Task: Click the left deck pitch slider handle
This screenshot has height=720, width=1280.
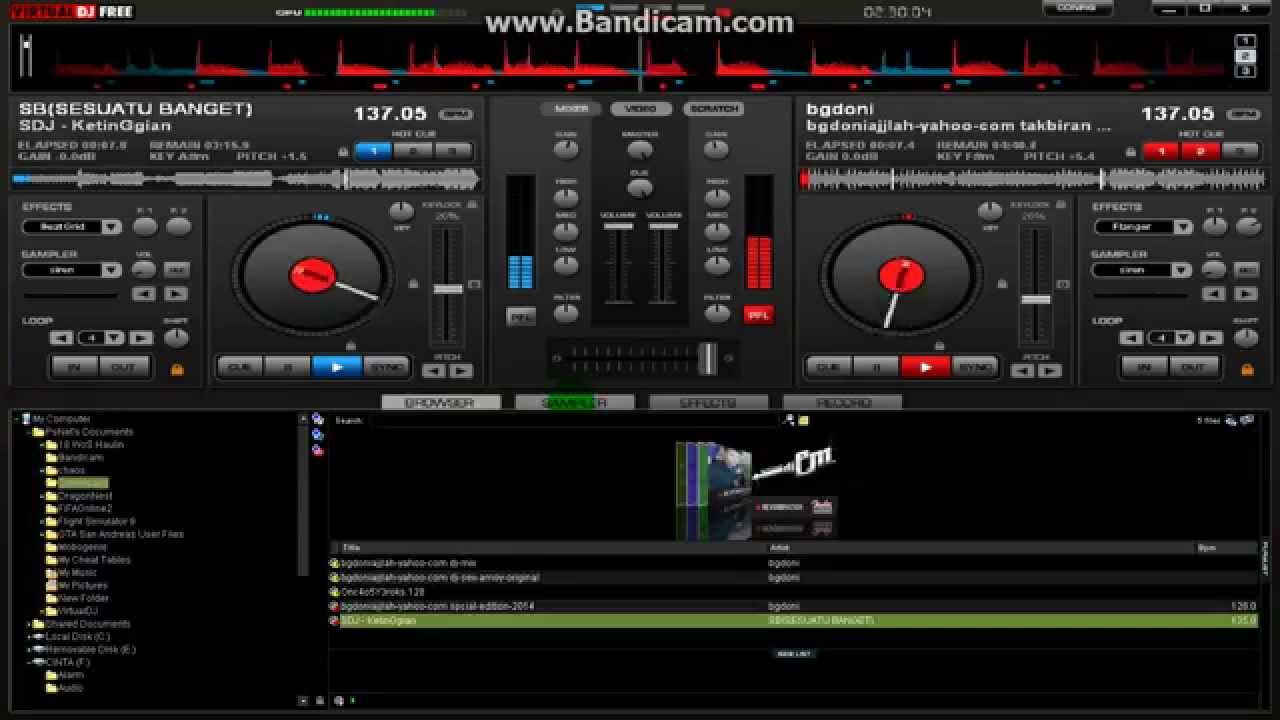Action: [x=447, y=289]
